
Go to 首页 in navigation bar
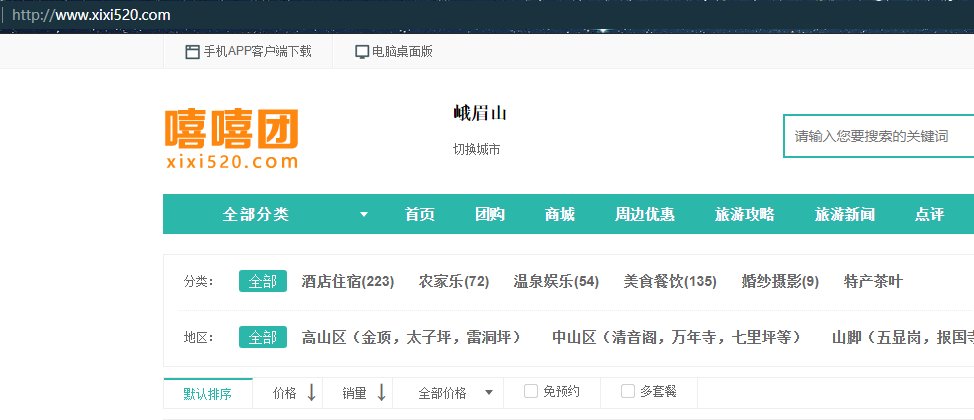point(420,215)
